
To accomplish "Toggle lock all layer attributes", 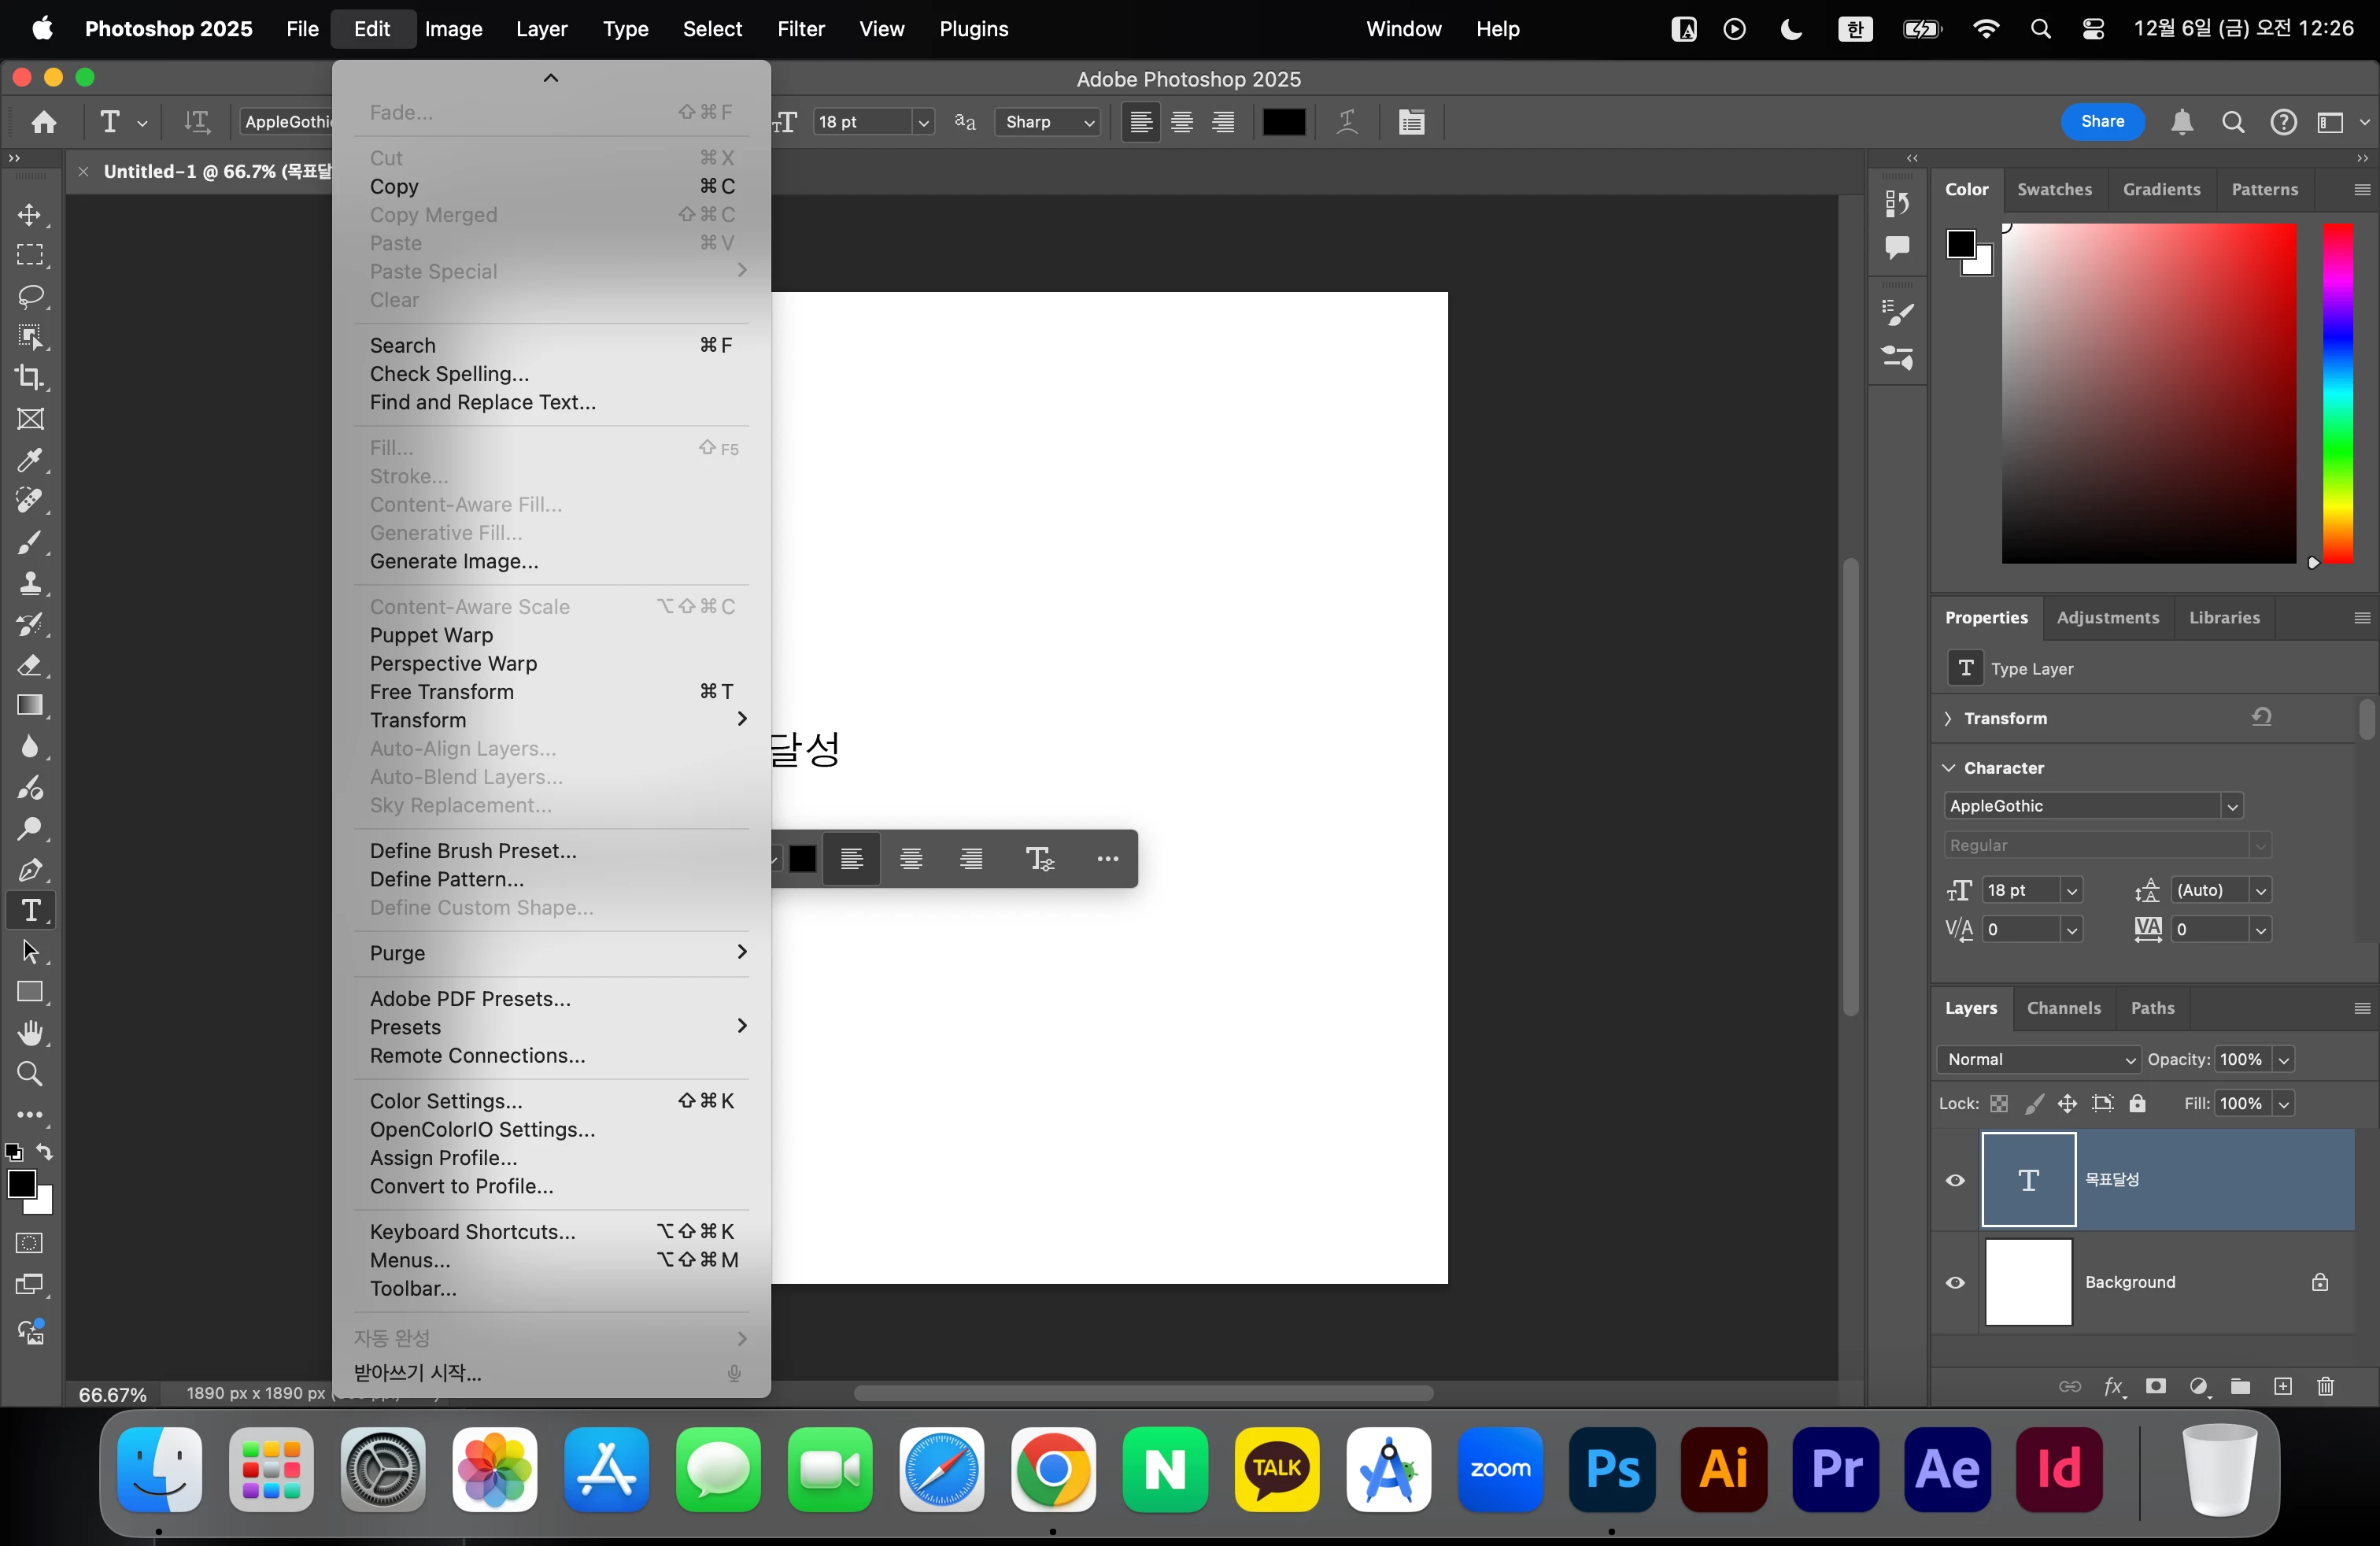I will [2137, 1104].
